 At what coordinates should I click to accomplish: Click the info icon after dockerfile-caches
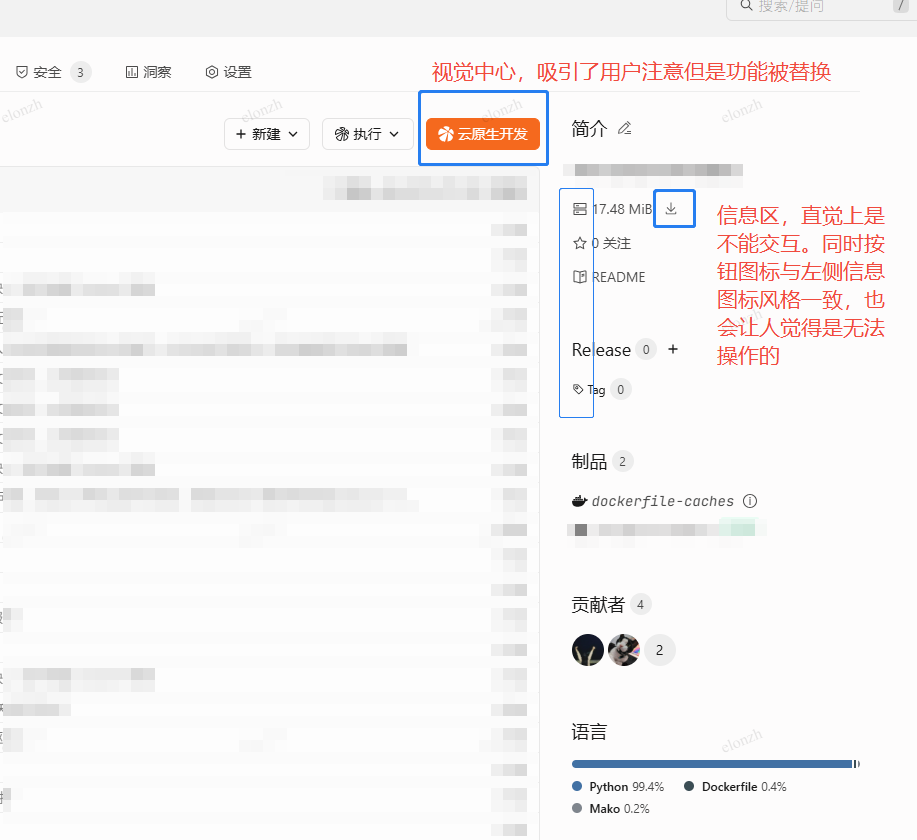tap(750, 501)
